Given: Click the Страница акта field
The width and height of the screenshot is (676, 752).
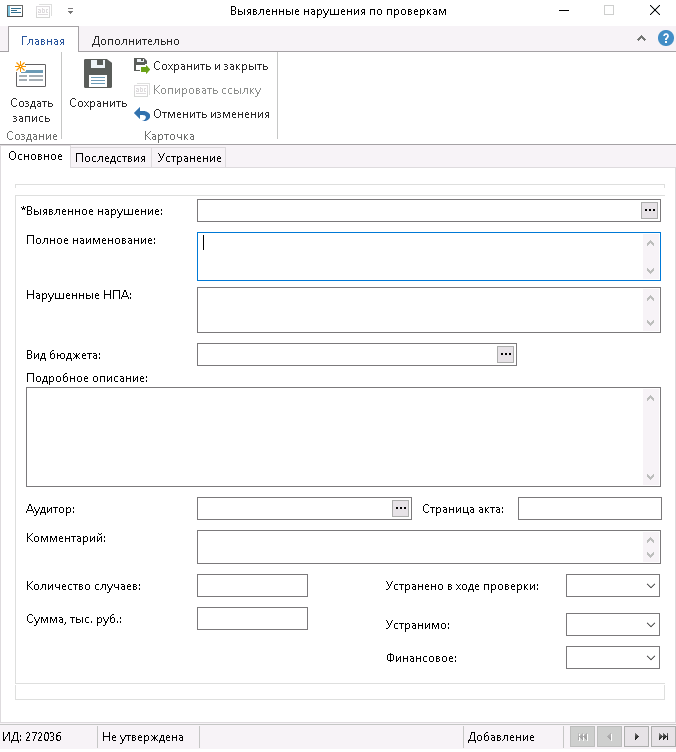Looking at the screenshot, I should tap(590, 508).
